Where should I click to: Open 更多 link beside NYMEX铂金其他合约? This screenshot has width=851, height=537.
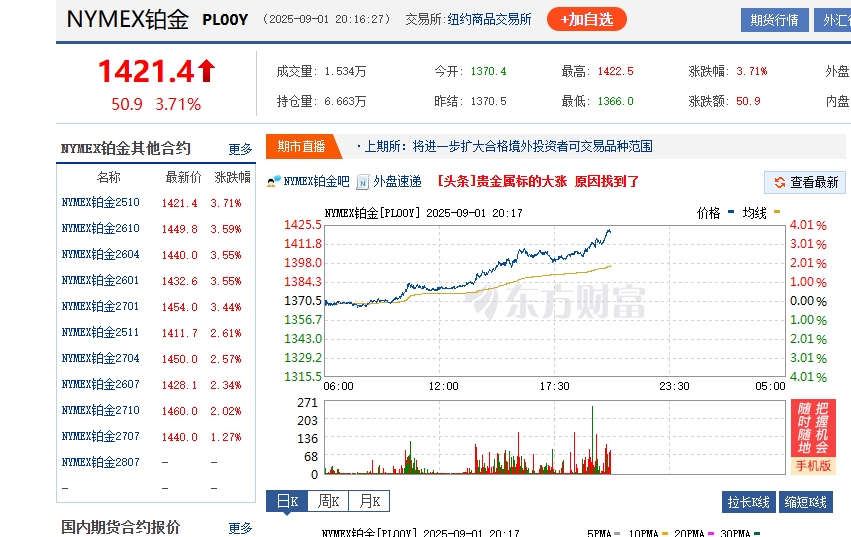[x=240, y=149]
